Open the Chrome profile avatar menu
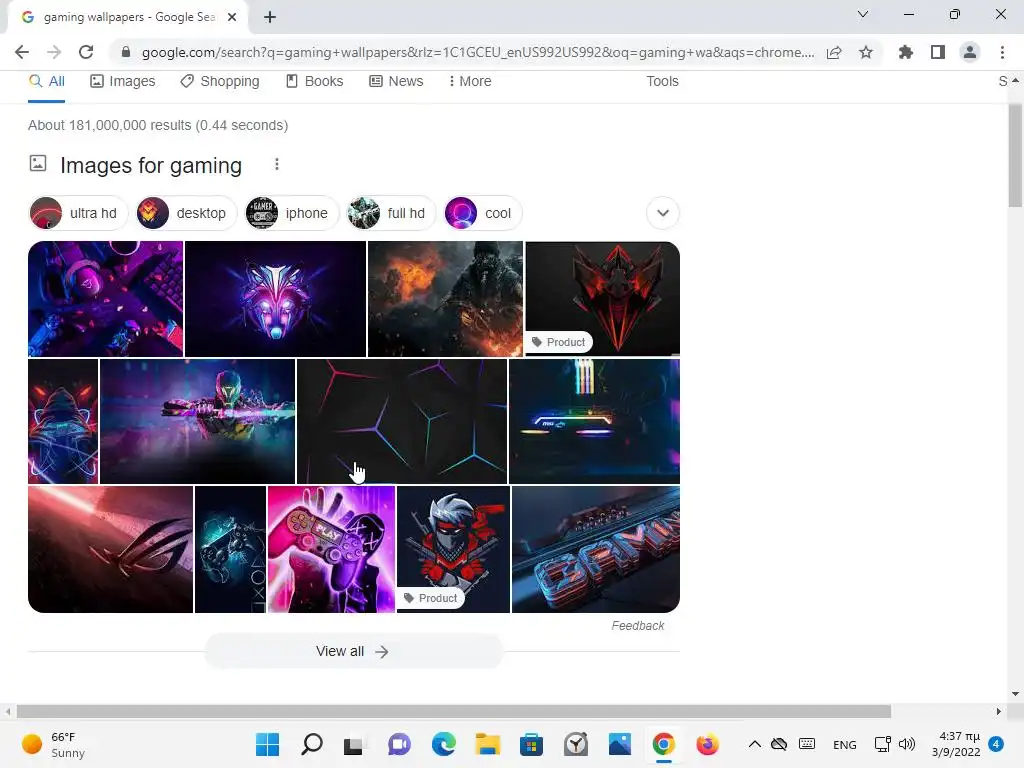Viewport: 1024px width, 768px height. pos(970,52)
